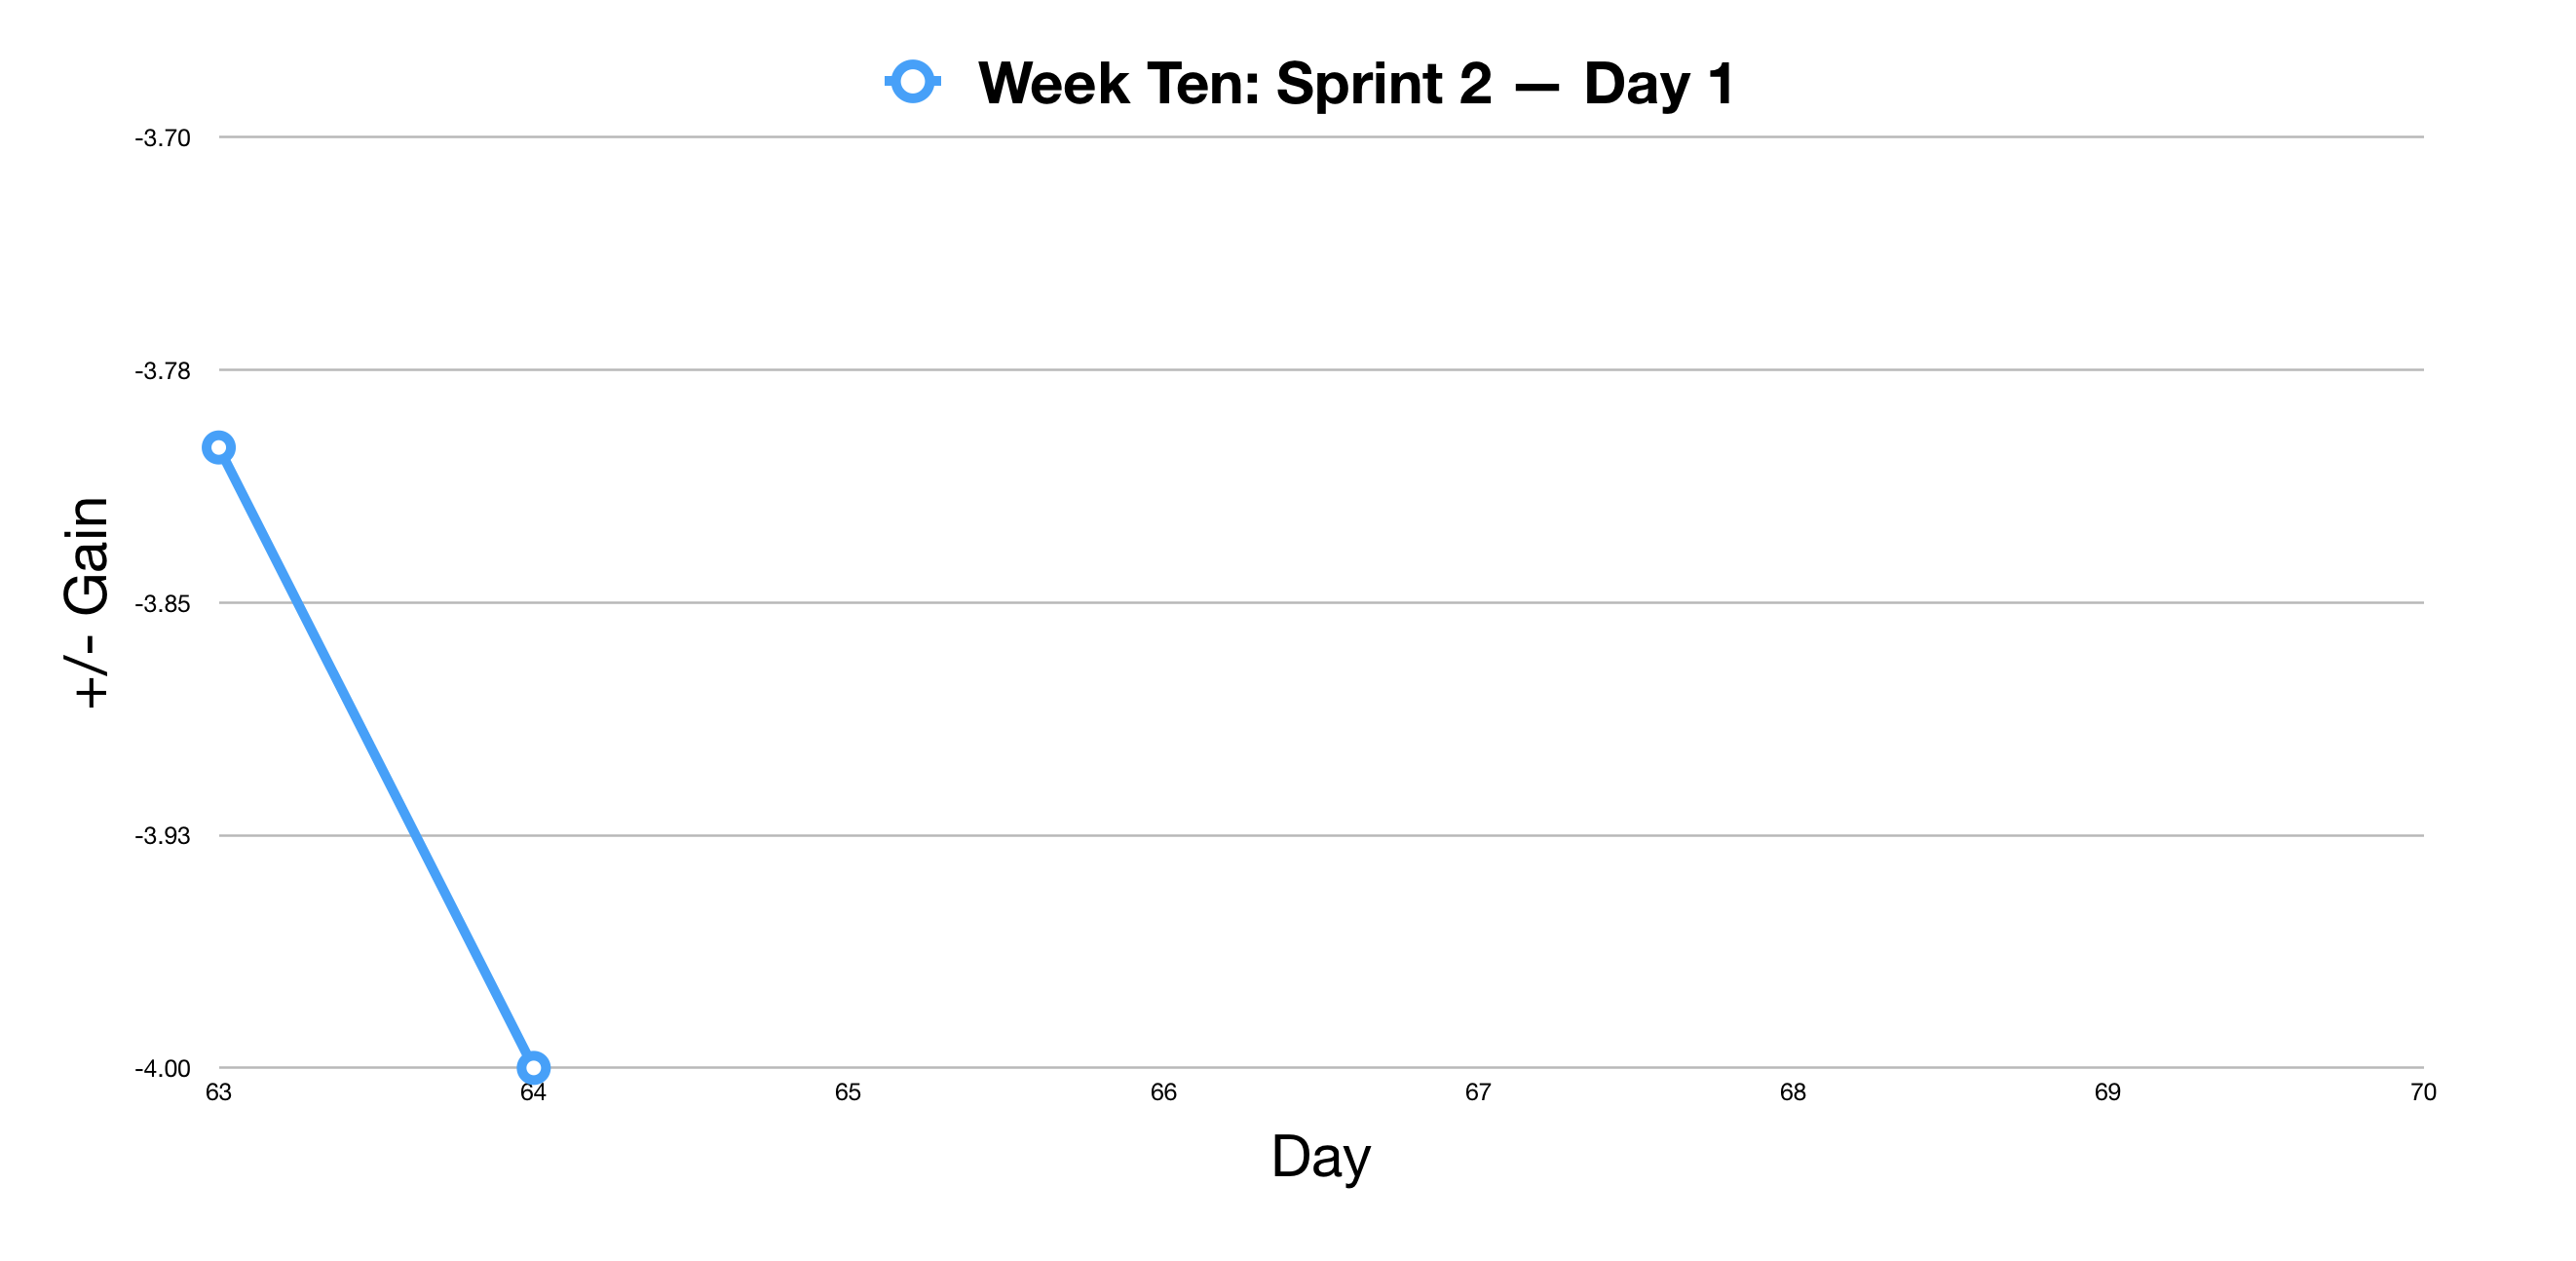Click the -3.93 y-axis label

click(162, 836)
